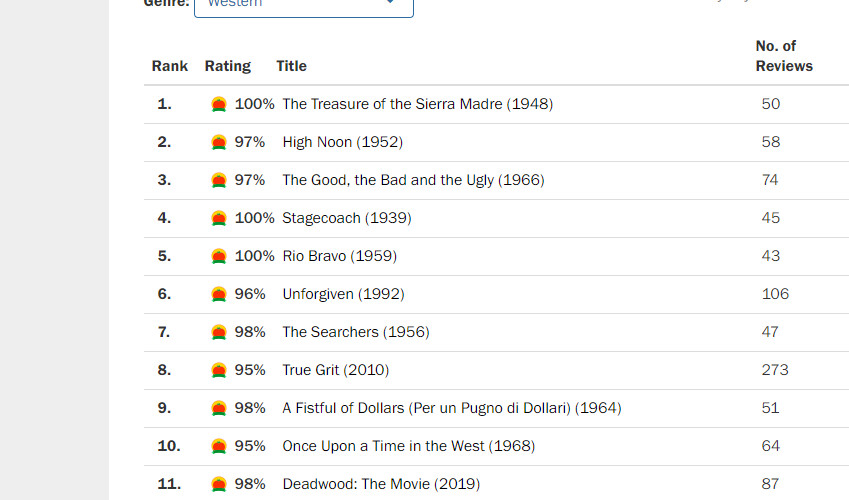Click the tomato icon next to True Grit

pos(219,370)
